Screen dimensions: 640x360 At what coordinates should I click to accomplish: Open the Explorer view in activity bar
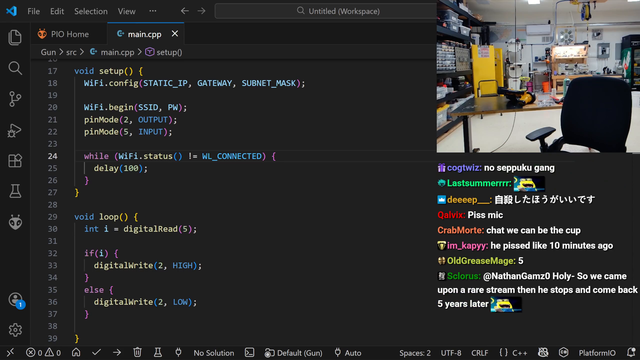[15, 38]
